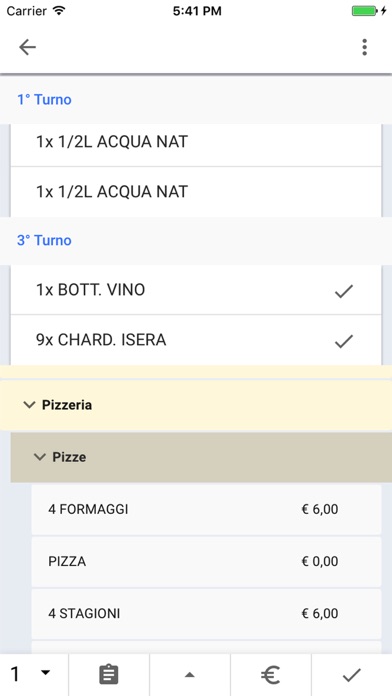Add 4 FORMAGGI pizza to order
The height and width of the screenshot is (696, 392).
click(x=206, y=509)
